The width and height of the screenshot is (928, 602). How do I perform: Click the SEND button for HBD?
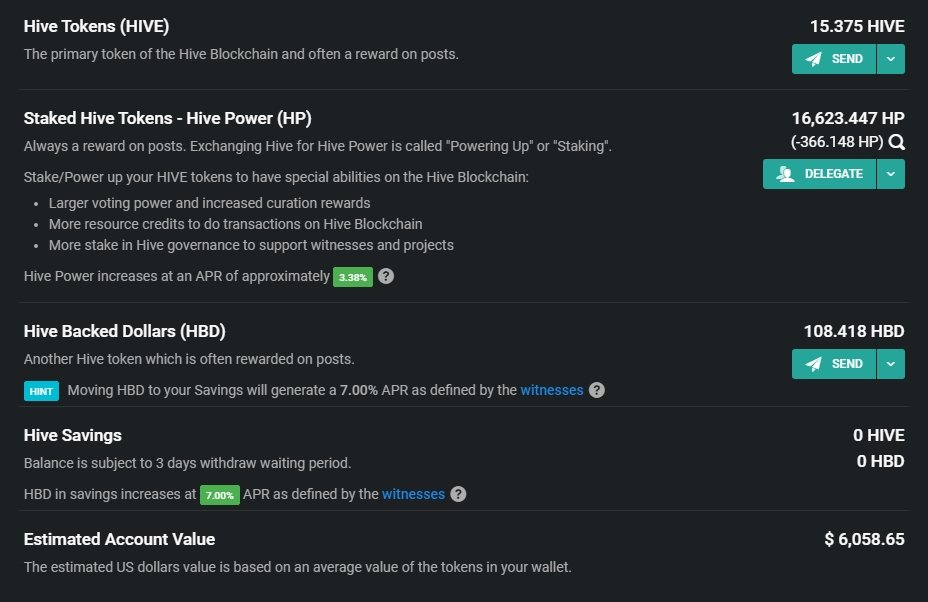pos(833,364)
